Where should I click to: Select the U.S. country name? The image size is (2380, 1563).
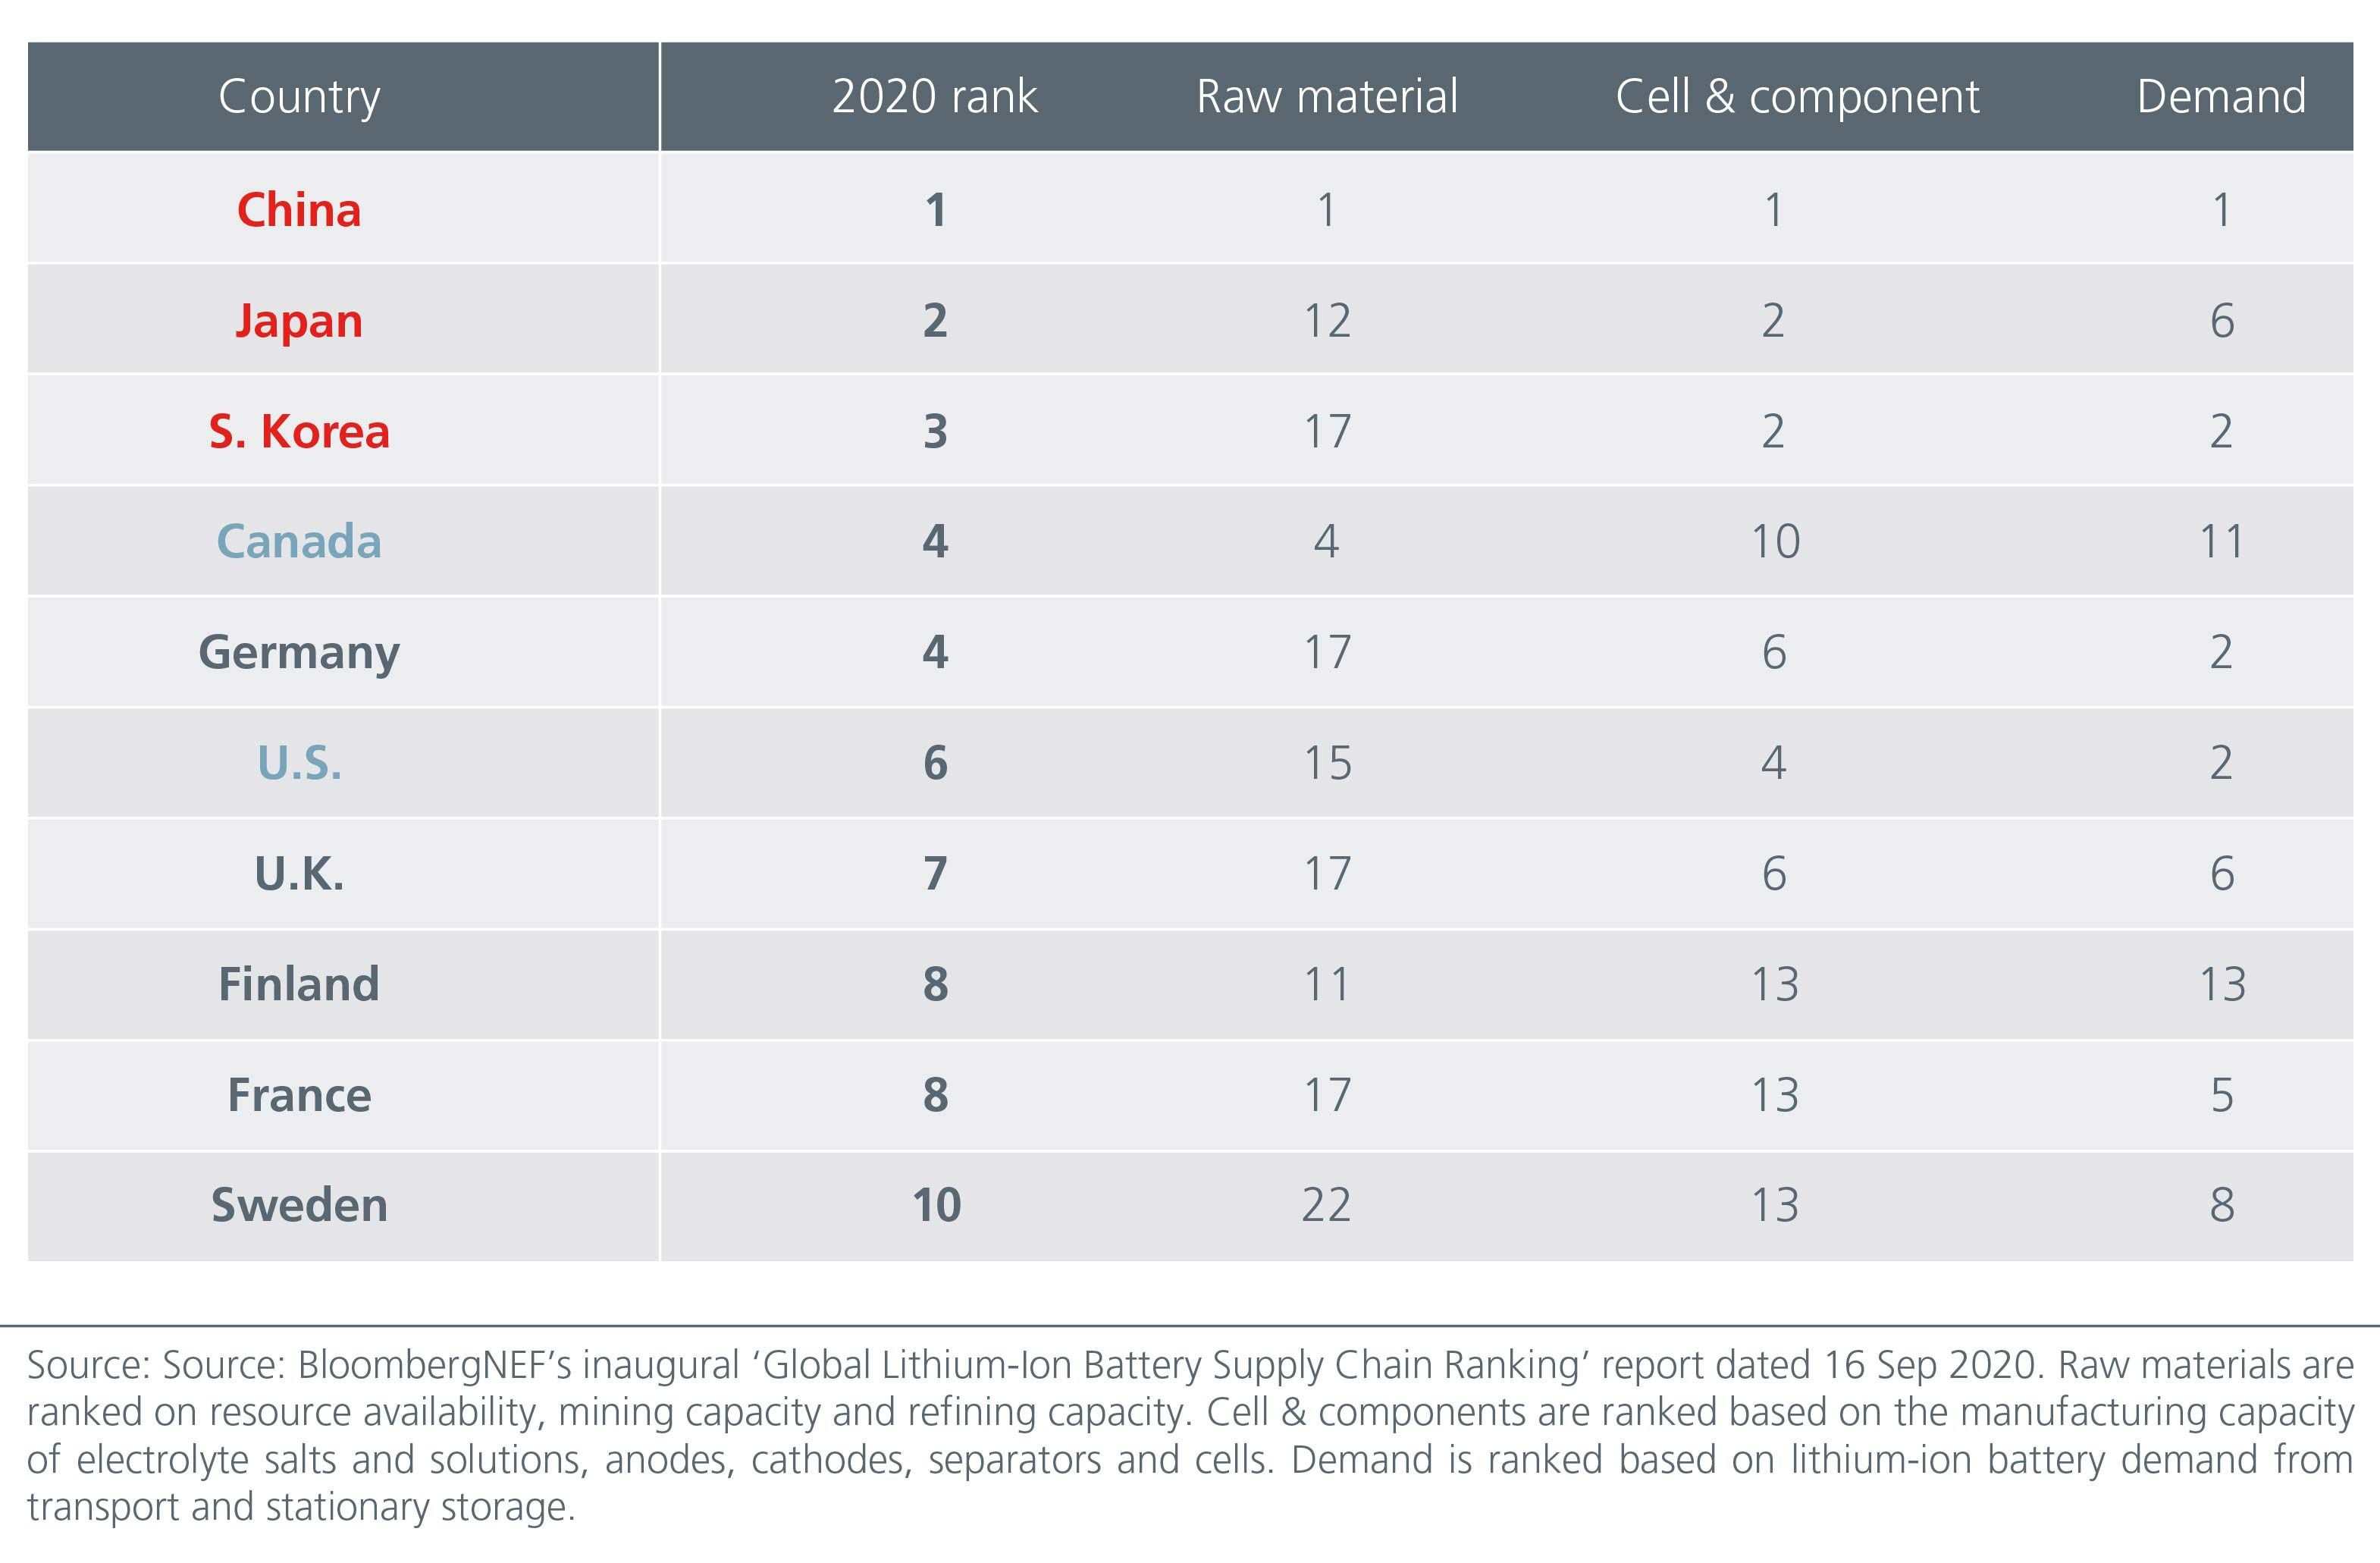click(x=299, y=763)
